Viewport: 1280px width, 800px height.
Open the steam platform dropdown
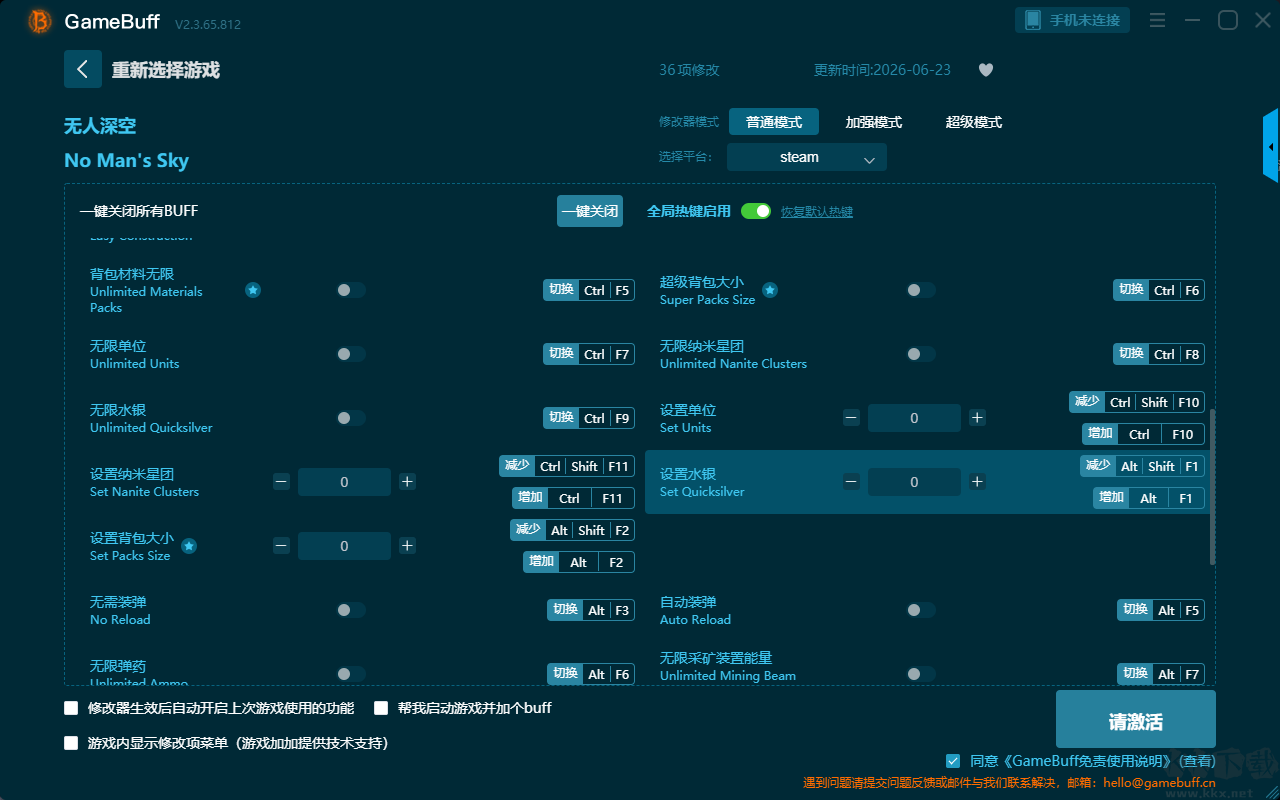[x=807, y=157]
